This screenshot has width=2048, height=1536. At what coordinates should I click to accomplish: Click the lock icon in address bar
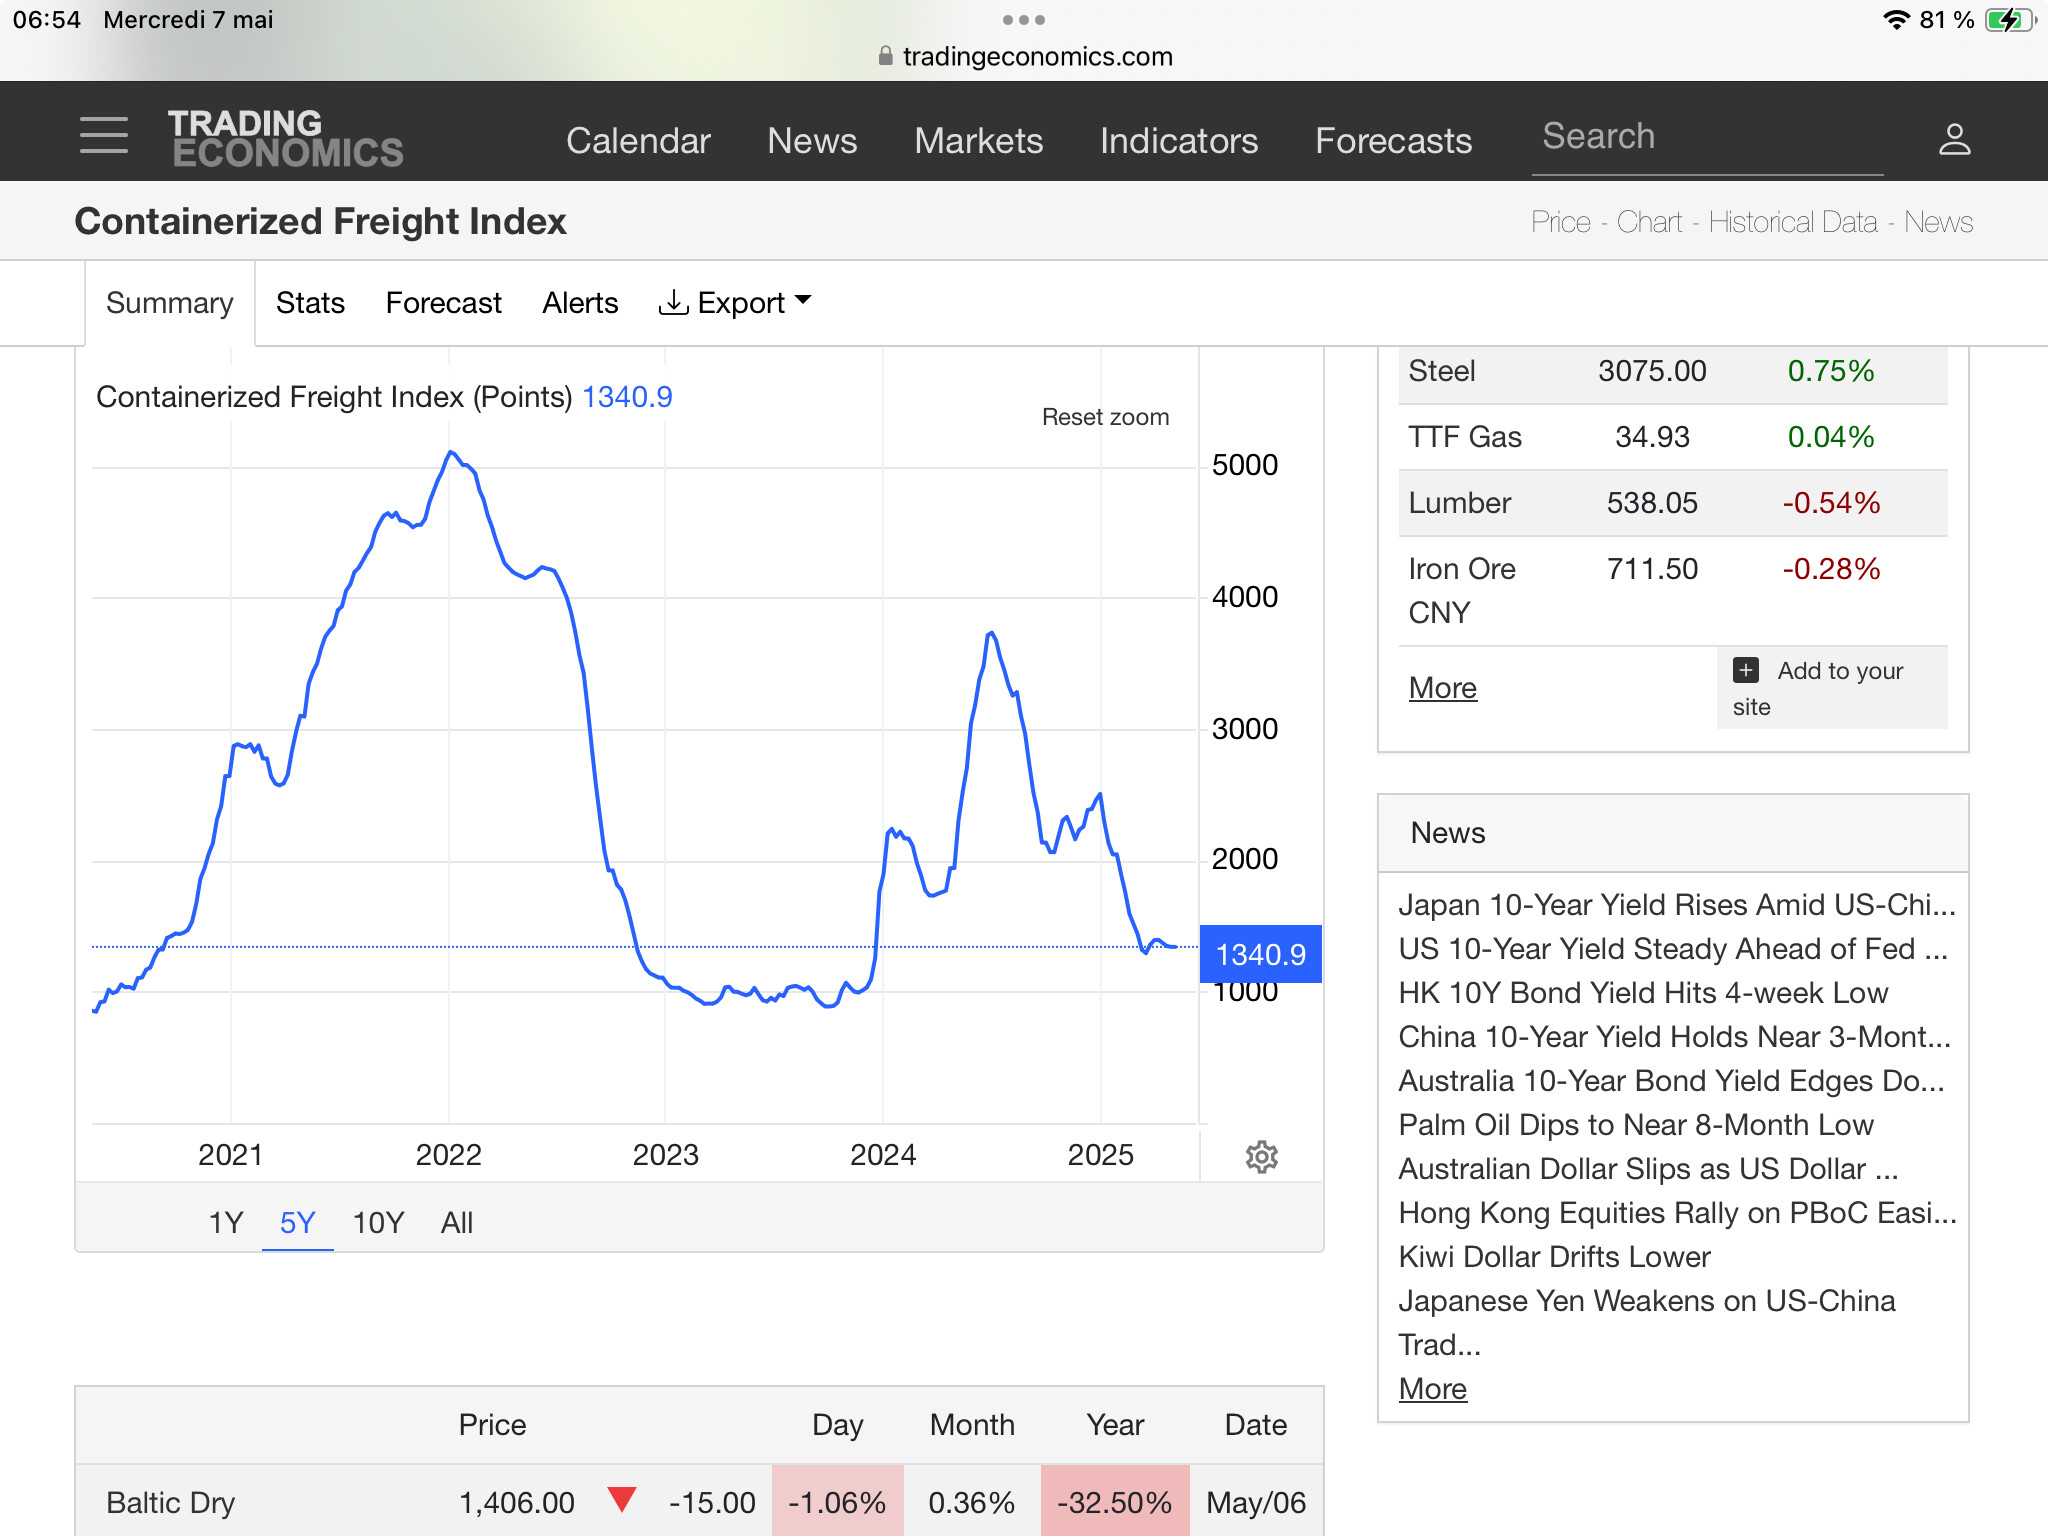click(885, 56)
